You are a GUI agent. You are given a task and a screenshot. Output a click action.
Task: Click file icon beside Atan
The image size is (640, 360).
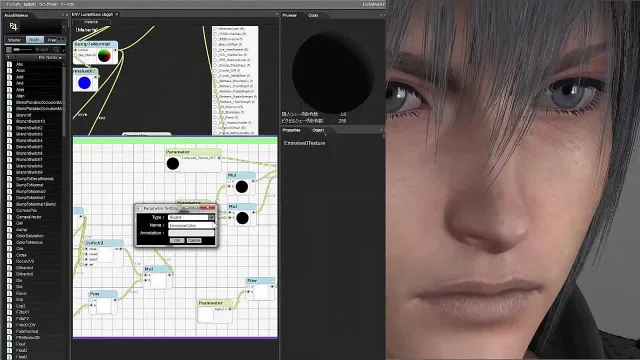point(9,96)
